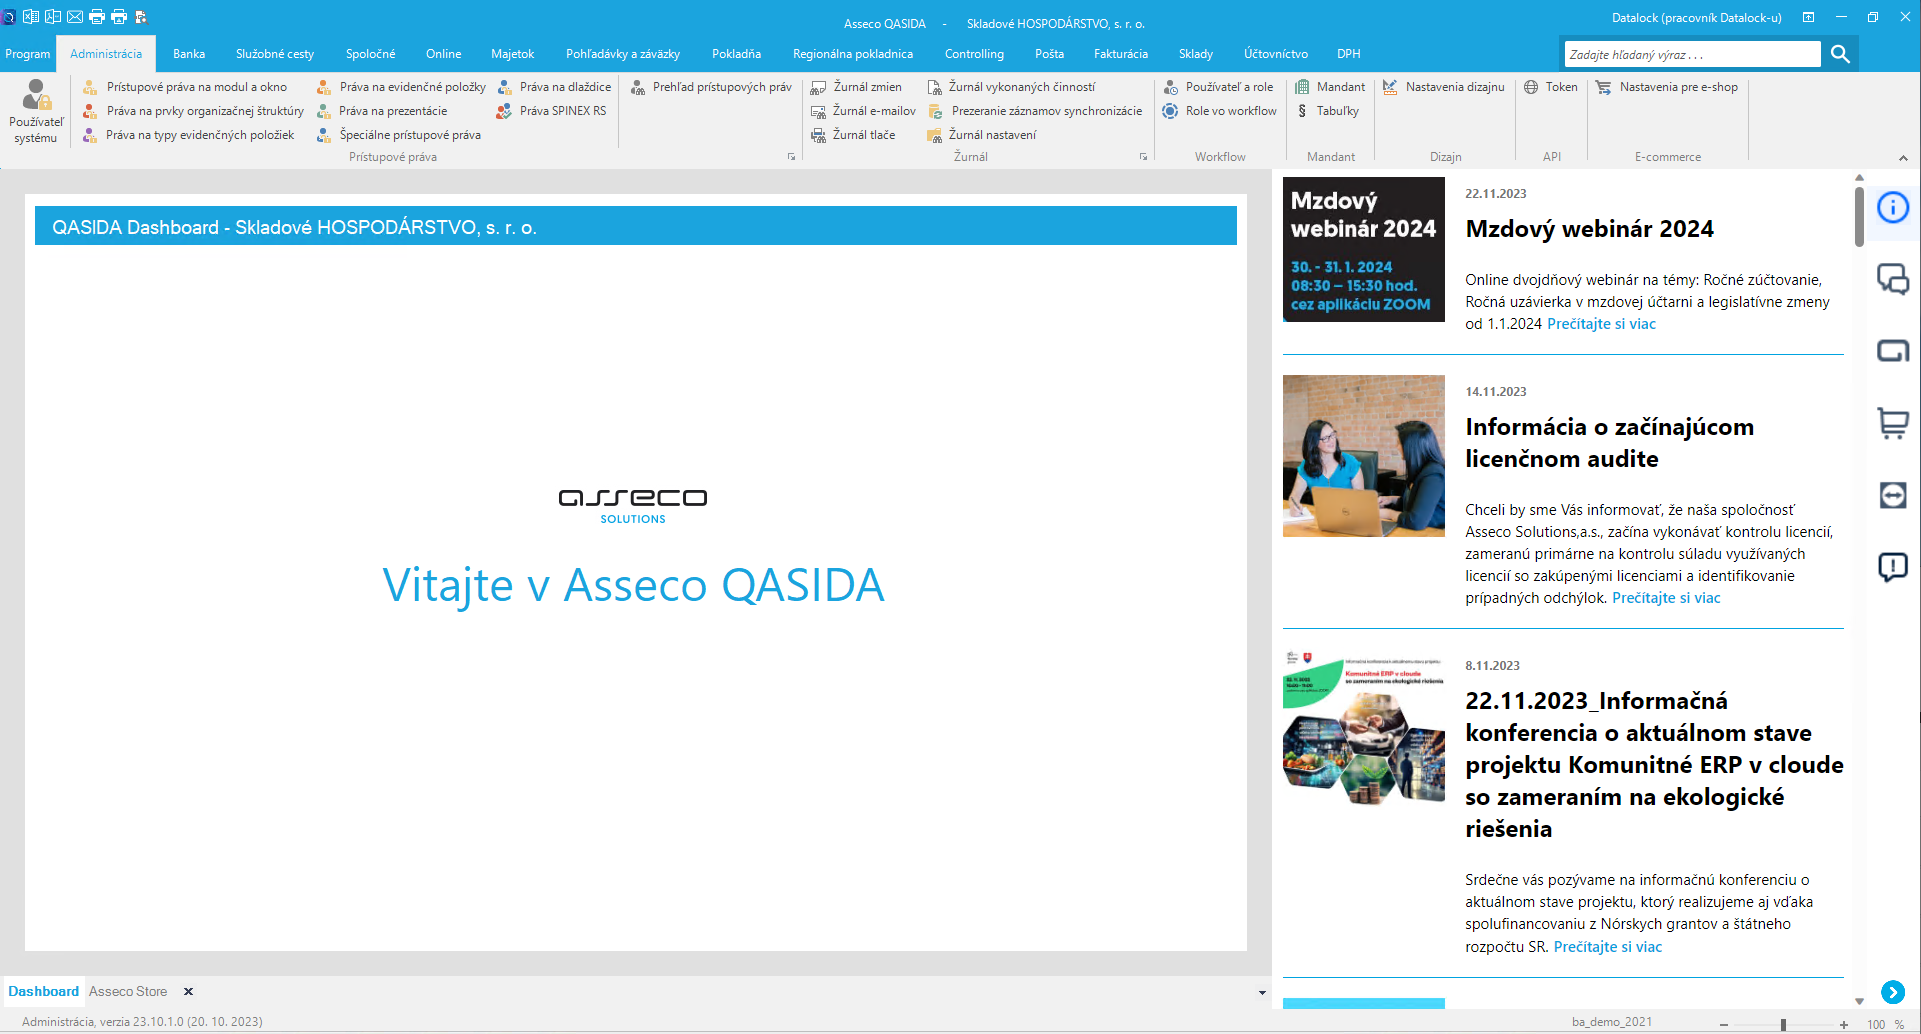Expand Prístupové práva group dialog launcher
This screenshot has height=1034, width=1921.
791,157
